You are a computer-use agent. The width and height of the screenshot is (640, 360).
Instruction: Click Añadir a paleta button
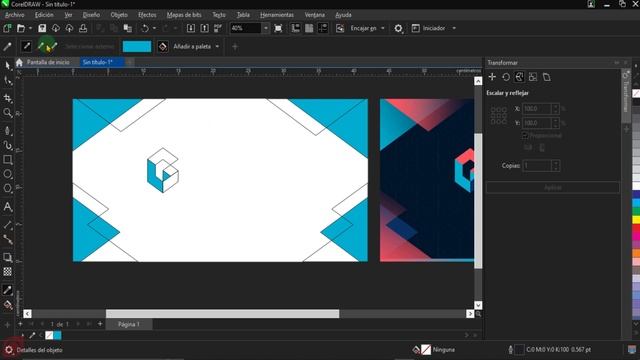pyautogui.click(x=192, y=47)
